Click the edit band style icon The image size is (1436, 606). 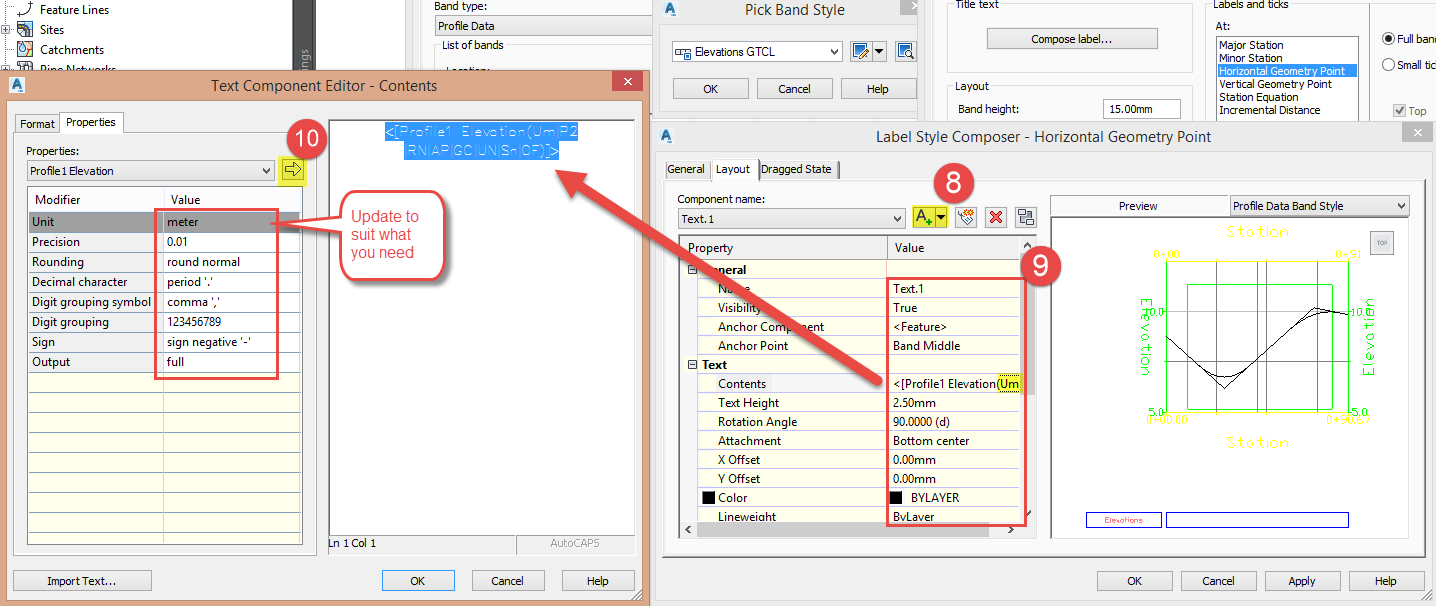[860, 51]
